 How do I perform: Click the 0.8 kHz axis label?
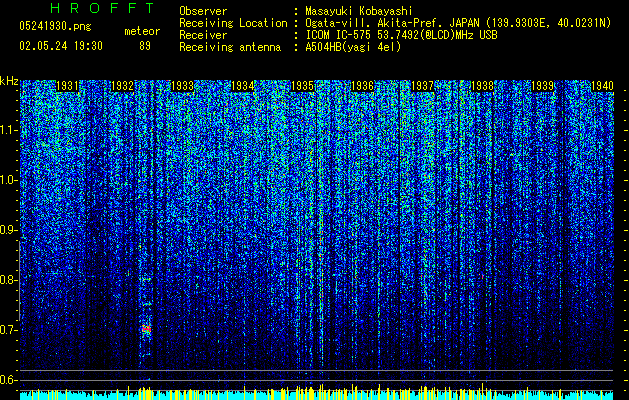click(x=9, y=280)
